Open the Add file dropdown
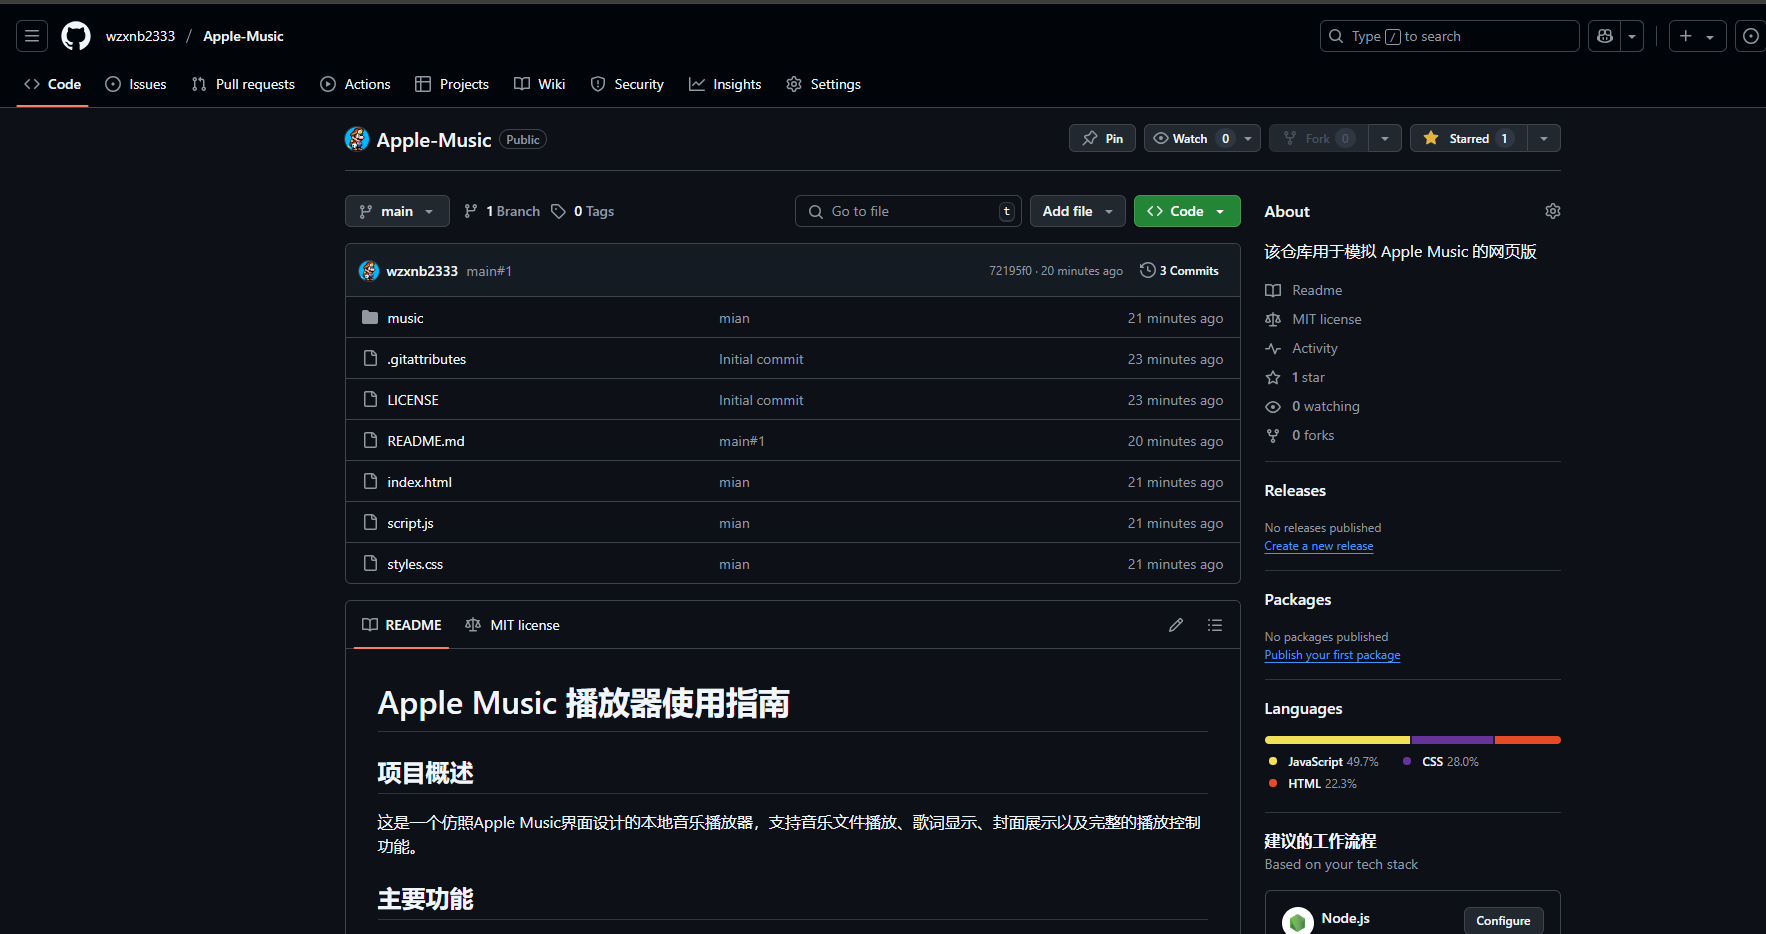This screenshot has height=934, width=1766. 1077,211
